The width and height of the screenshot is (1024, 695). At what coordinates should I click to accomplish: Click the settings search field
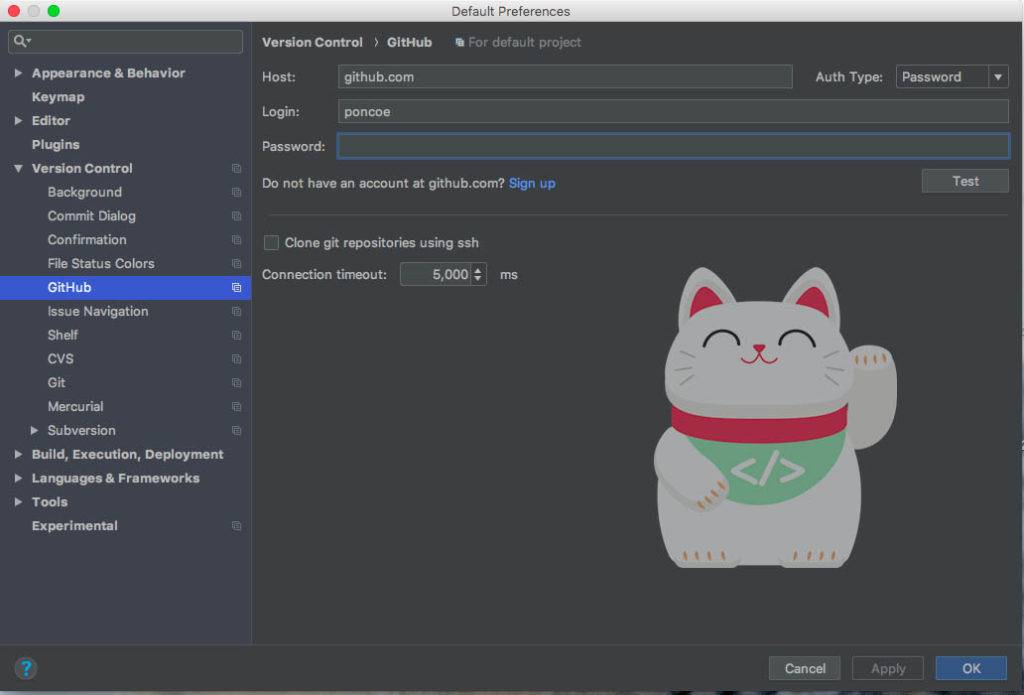click(x=125, y=42)
